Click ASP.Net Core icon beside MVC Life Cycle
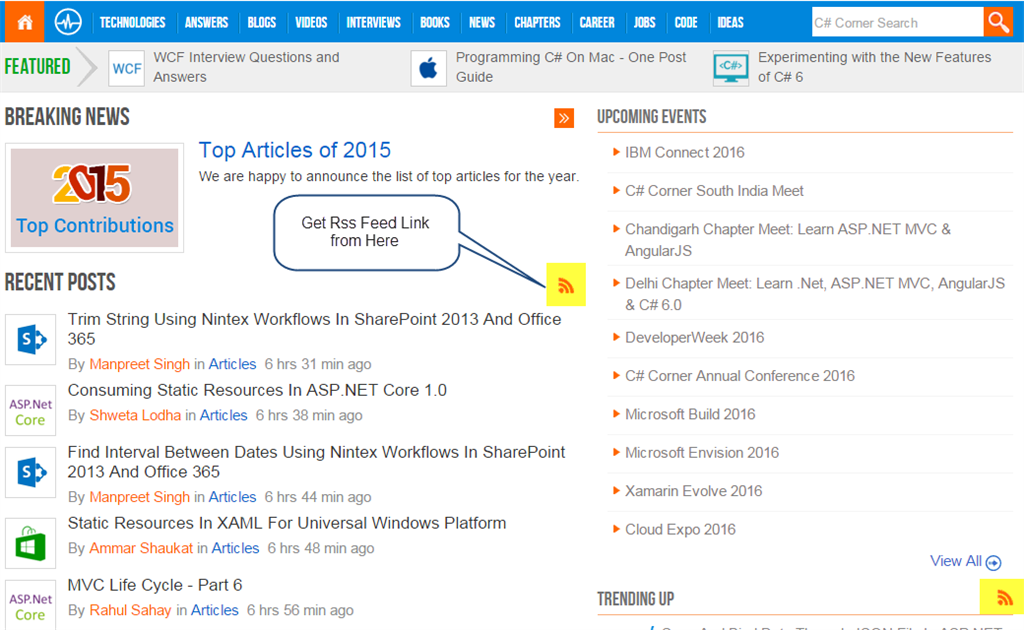This screenshot has height=630, width=1024. pyautogui.click(x=31, y=605)
